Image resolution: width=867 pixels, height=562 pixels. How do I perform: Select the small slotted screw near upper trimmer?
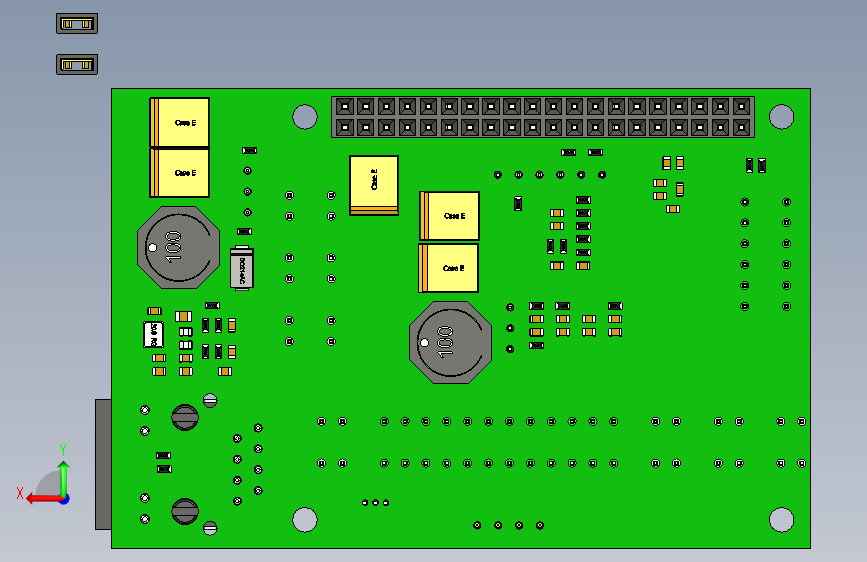210,400
